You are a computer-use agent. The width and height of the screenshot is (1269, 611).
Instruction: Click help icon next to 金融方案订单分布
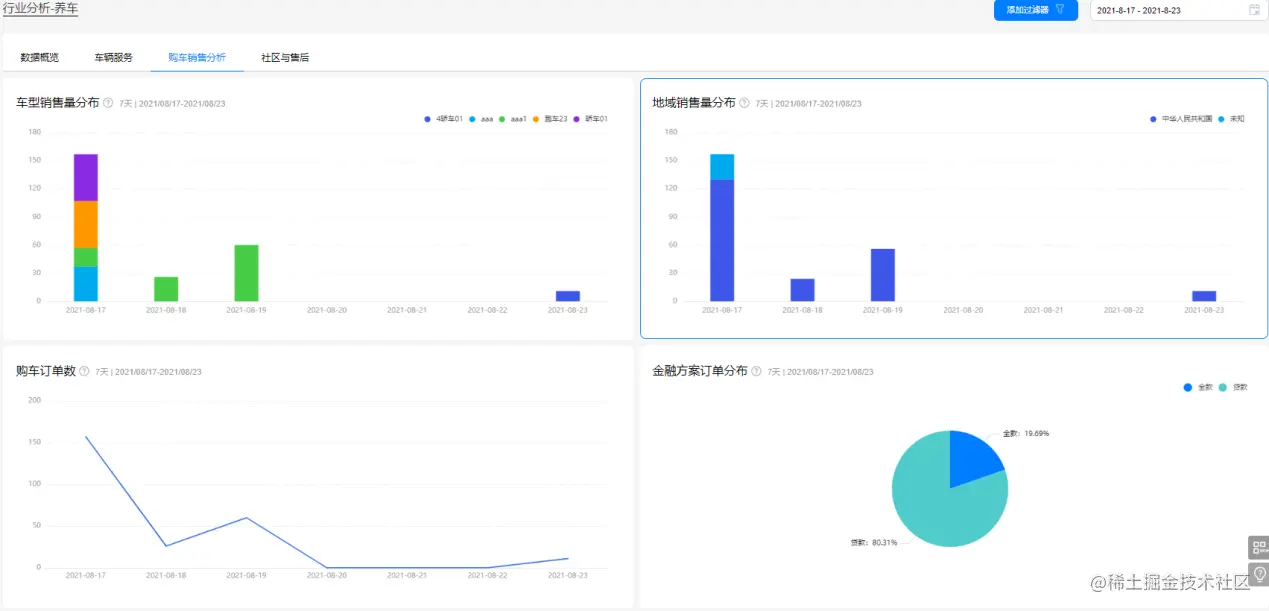pyautogui.click(x=756, y=371)
